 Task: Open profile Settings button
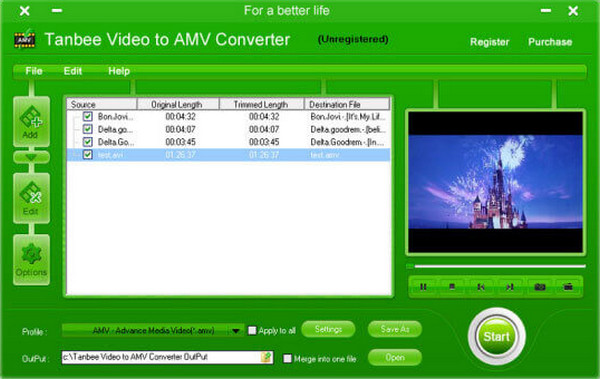328,329
